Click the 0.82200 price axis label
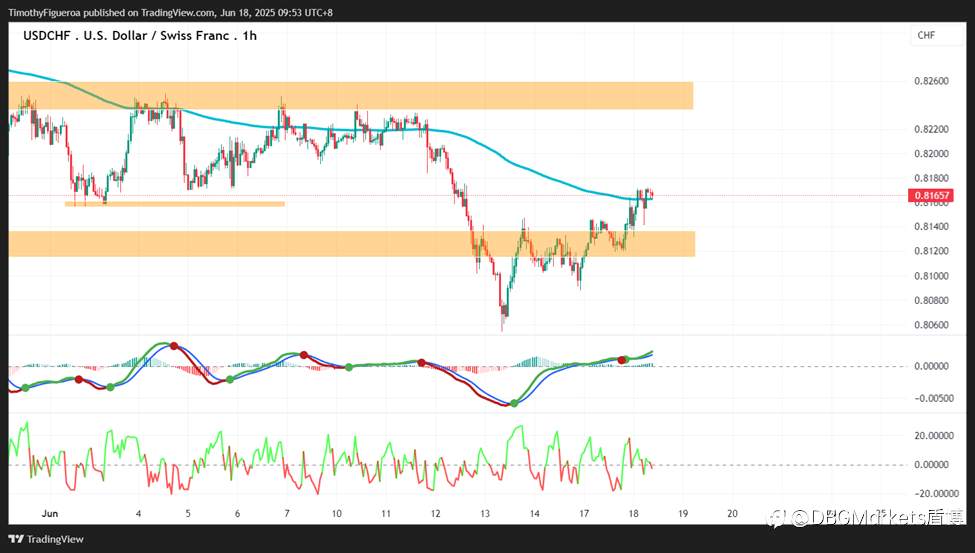The height and width of the screenshot is (553, 975). point(931,129)
